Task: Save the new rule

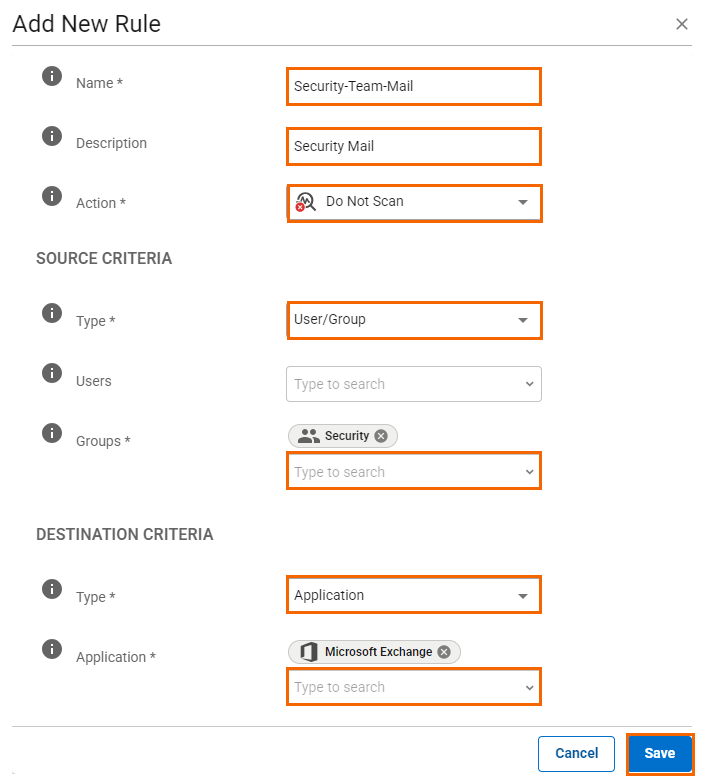Action: 660,753
